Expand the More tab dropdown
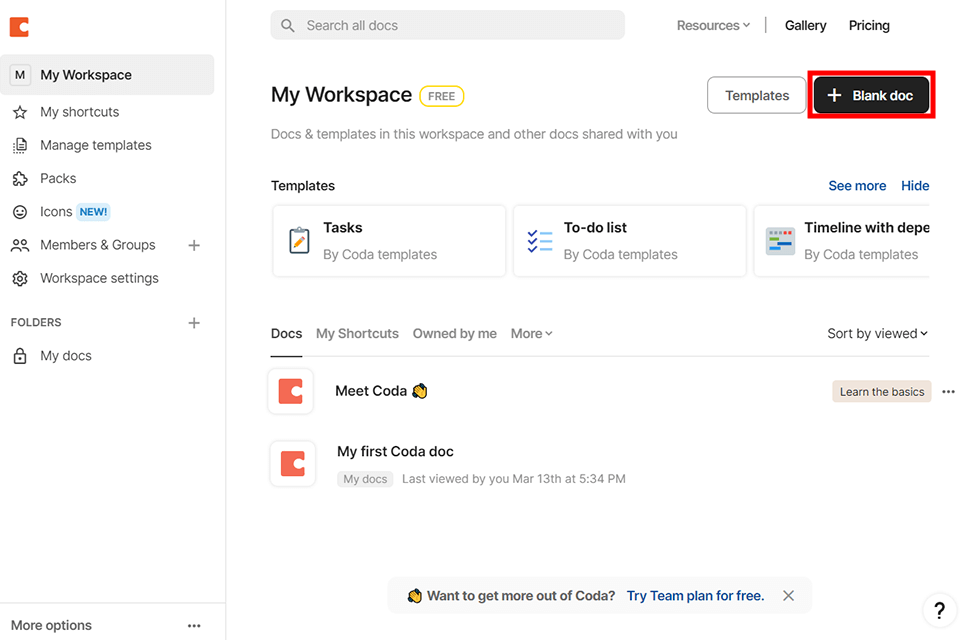This screenshot has width=960, height=640. (531, 334)
